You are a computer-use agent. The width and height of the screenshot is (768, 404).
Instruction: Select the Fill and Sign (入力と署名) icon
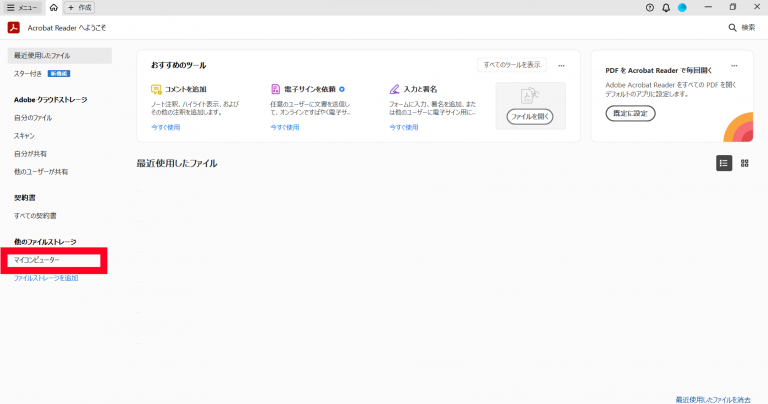[395, 89]
